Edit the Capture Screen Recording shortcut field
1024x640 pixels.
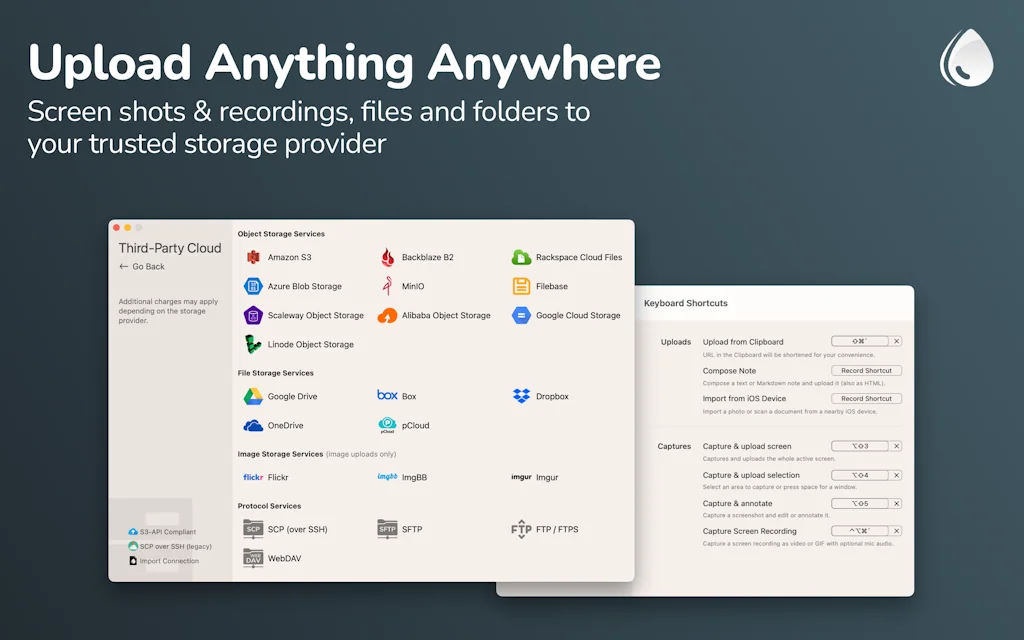pyautogui.click(x=860, y=532)
